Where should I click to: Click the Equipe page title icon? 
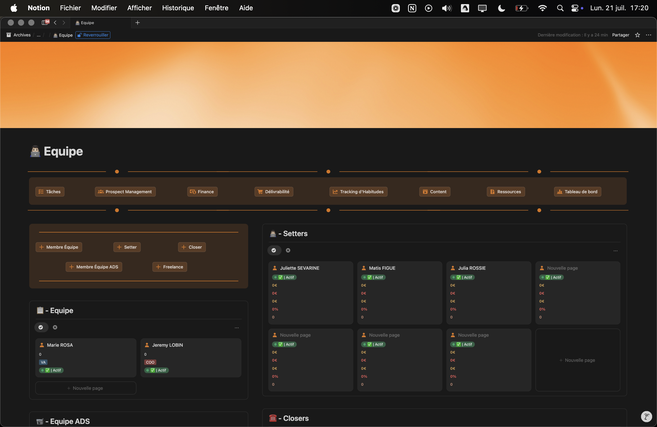(x=35, y=152)
